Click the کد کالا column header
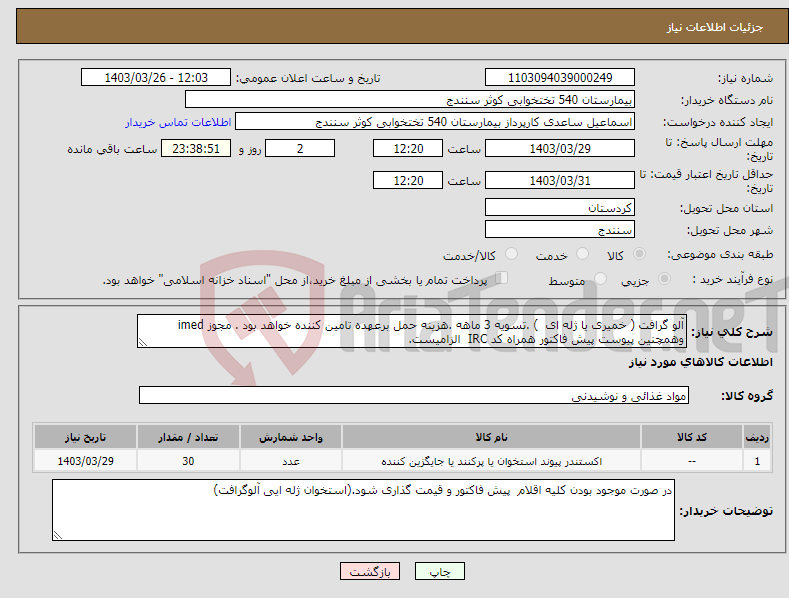This screenshot has width=789, height=598. [692, 437]
